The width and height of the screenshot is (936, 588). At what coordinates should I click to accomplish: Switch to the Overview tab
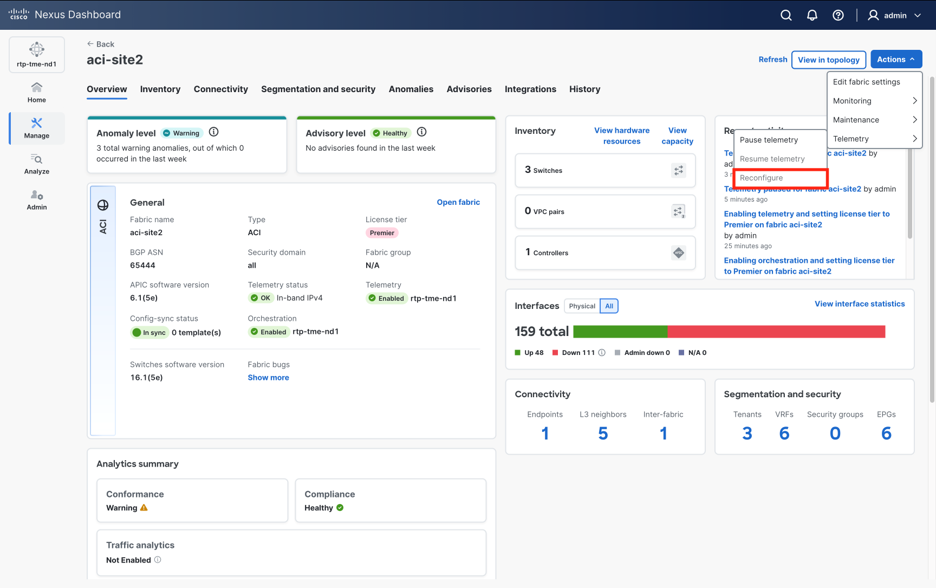107,89
